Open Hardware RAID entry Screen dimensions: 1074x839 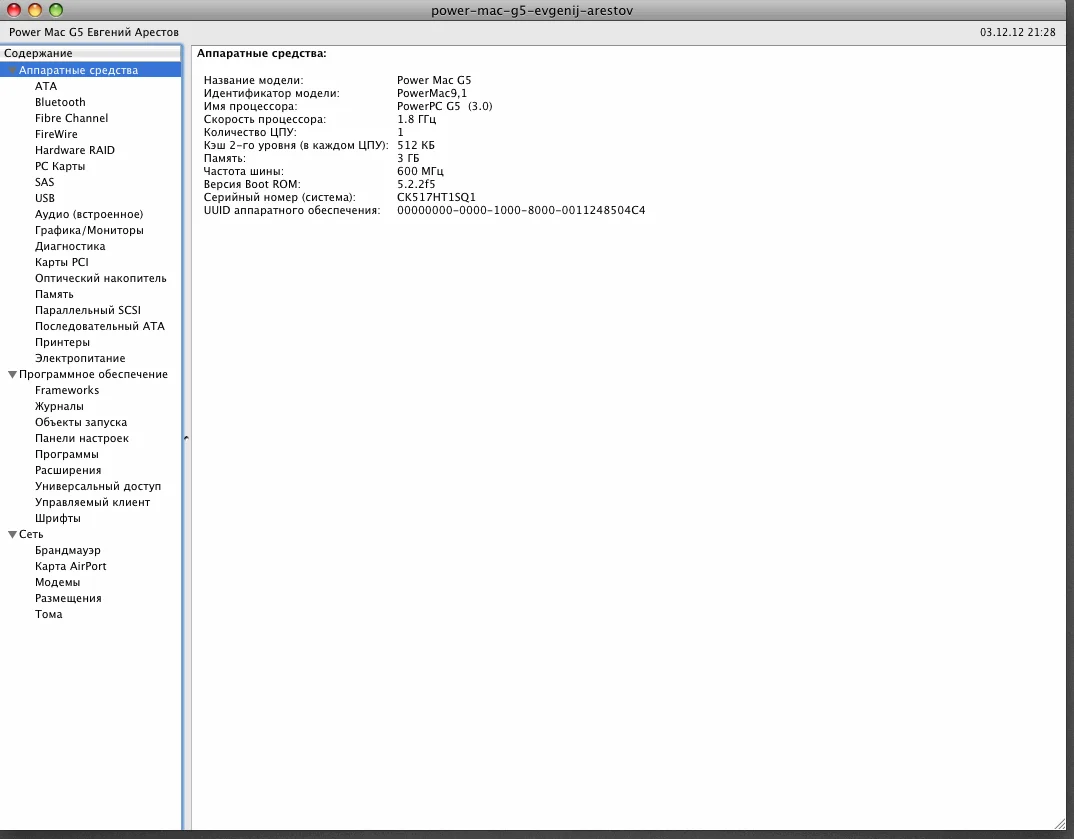(75, 150)
